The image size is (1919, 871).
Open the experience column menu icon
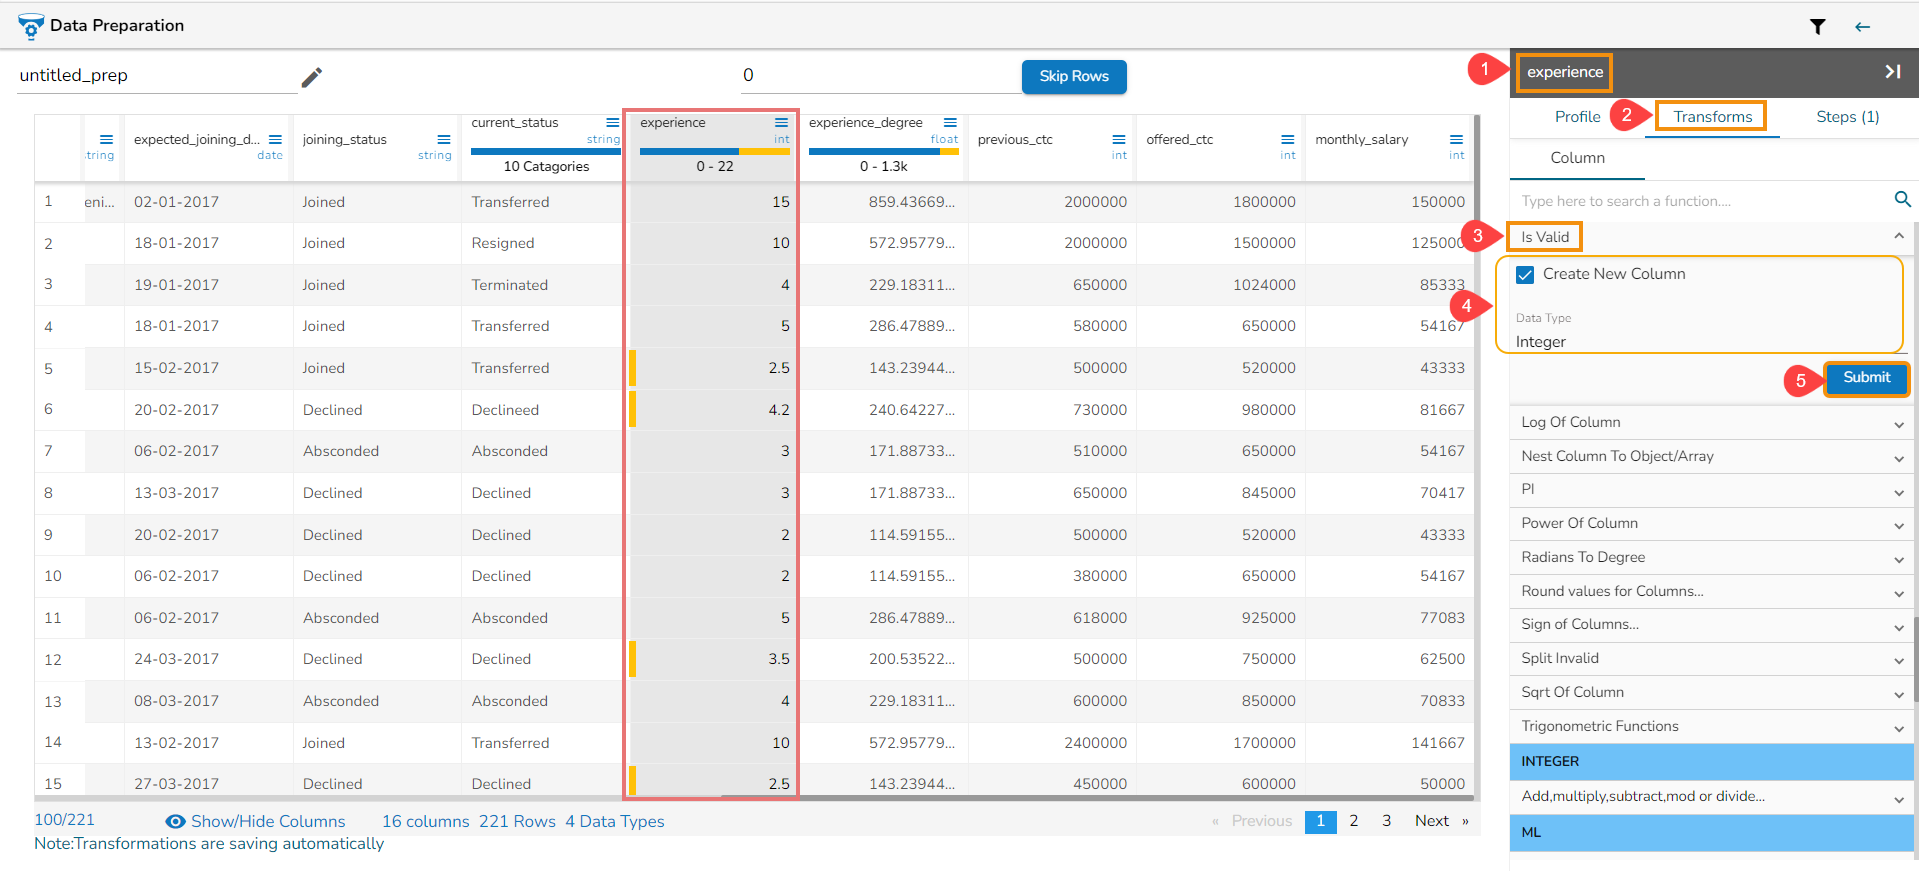781,123
